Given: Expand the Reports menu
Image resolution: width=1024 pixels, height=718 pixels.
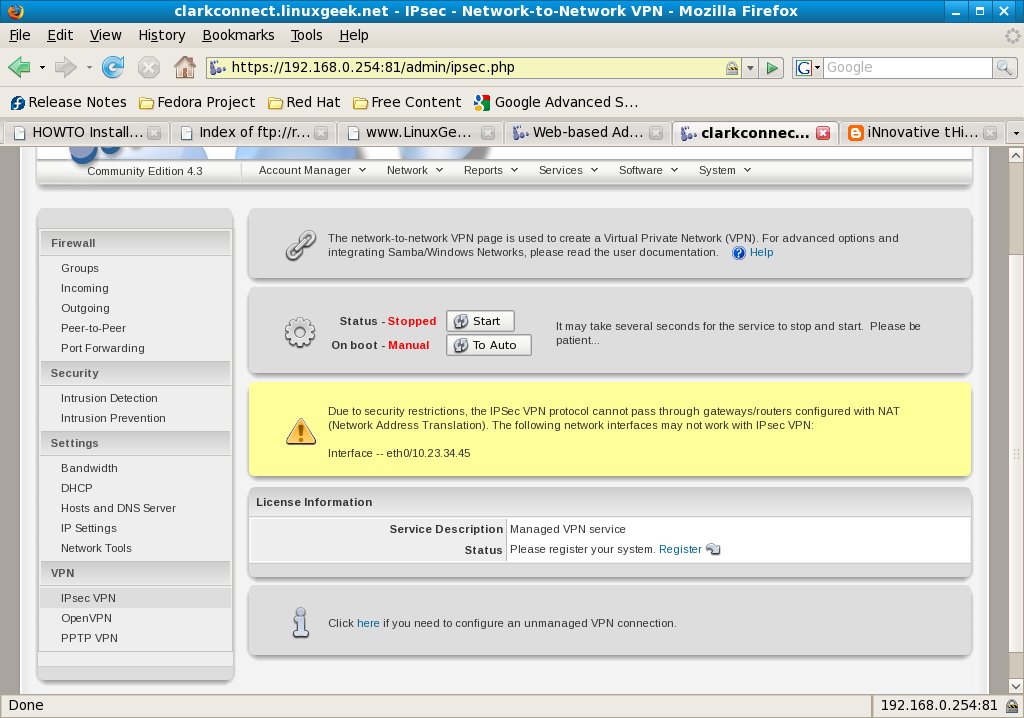Looking at the screenshot, I should pos(490,170).
